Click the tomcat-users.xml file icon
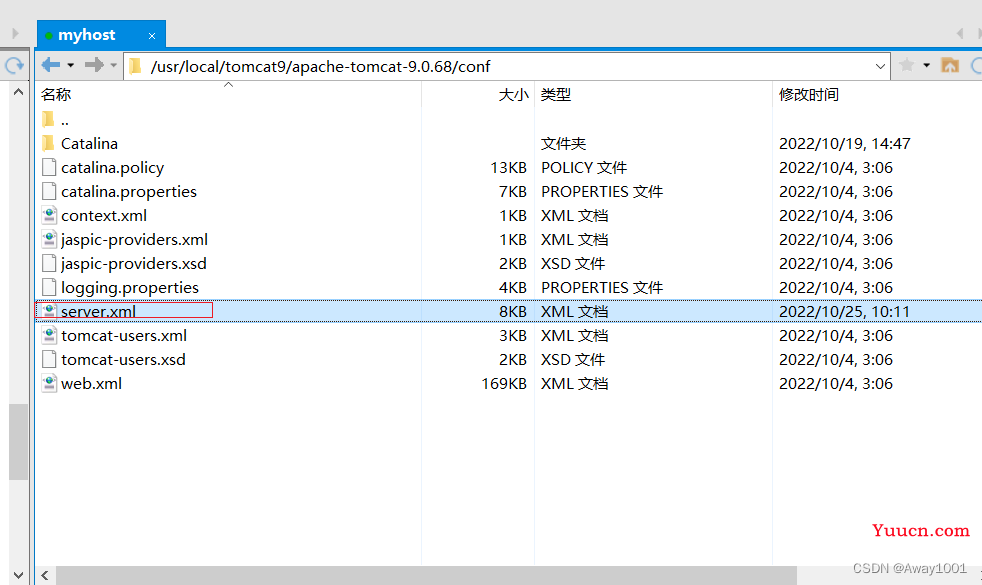The image size is (982, 585). click(x=49, y=335)
